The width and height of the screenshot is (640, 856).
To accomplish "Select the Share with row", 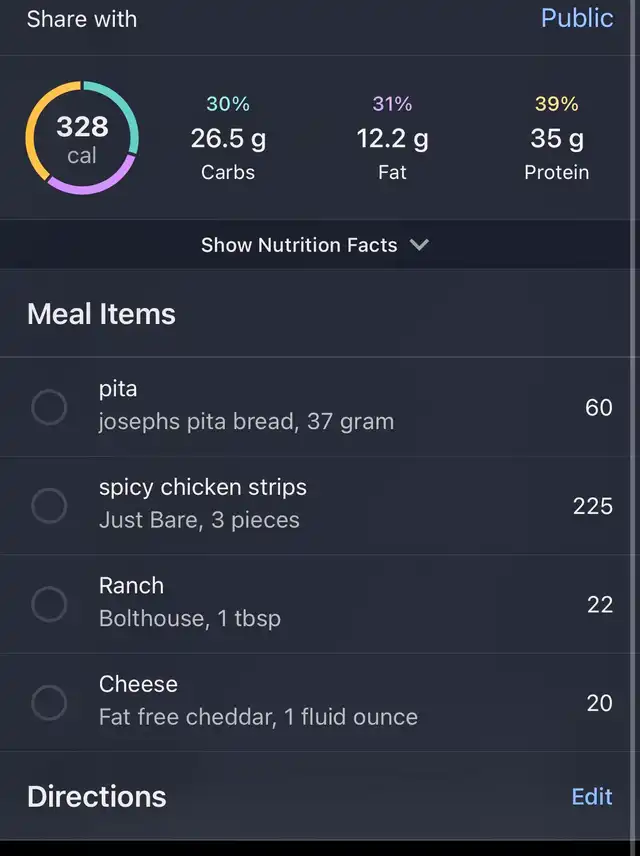I will tap(320, 19).
